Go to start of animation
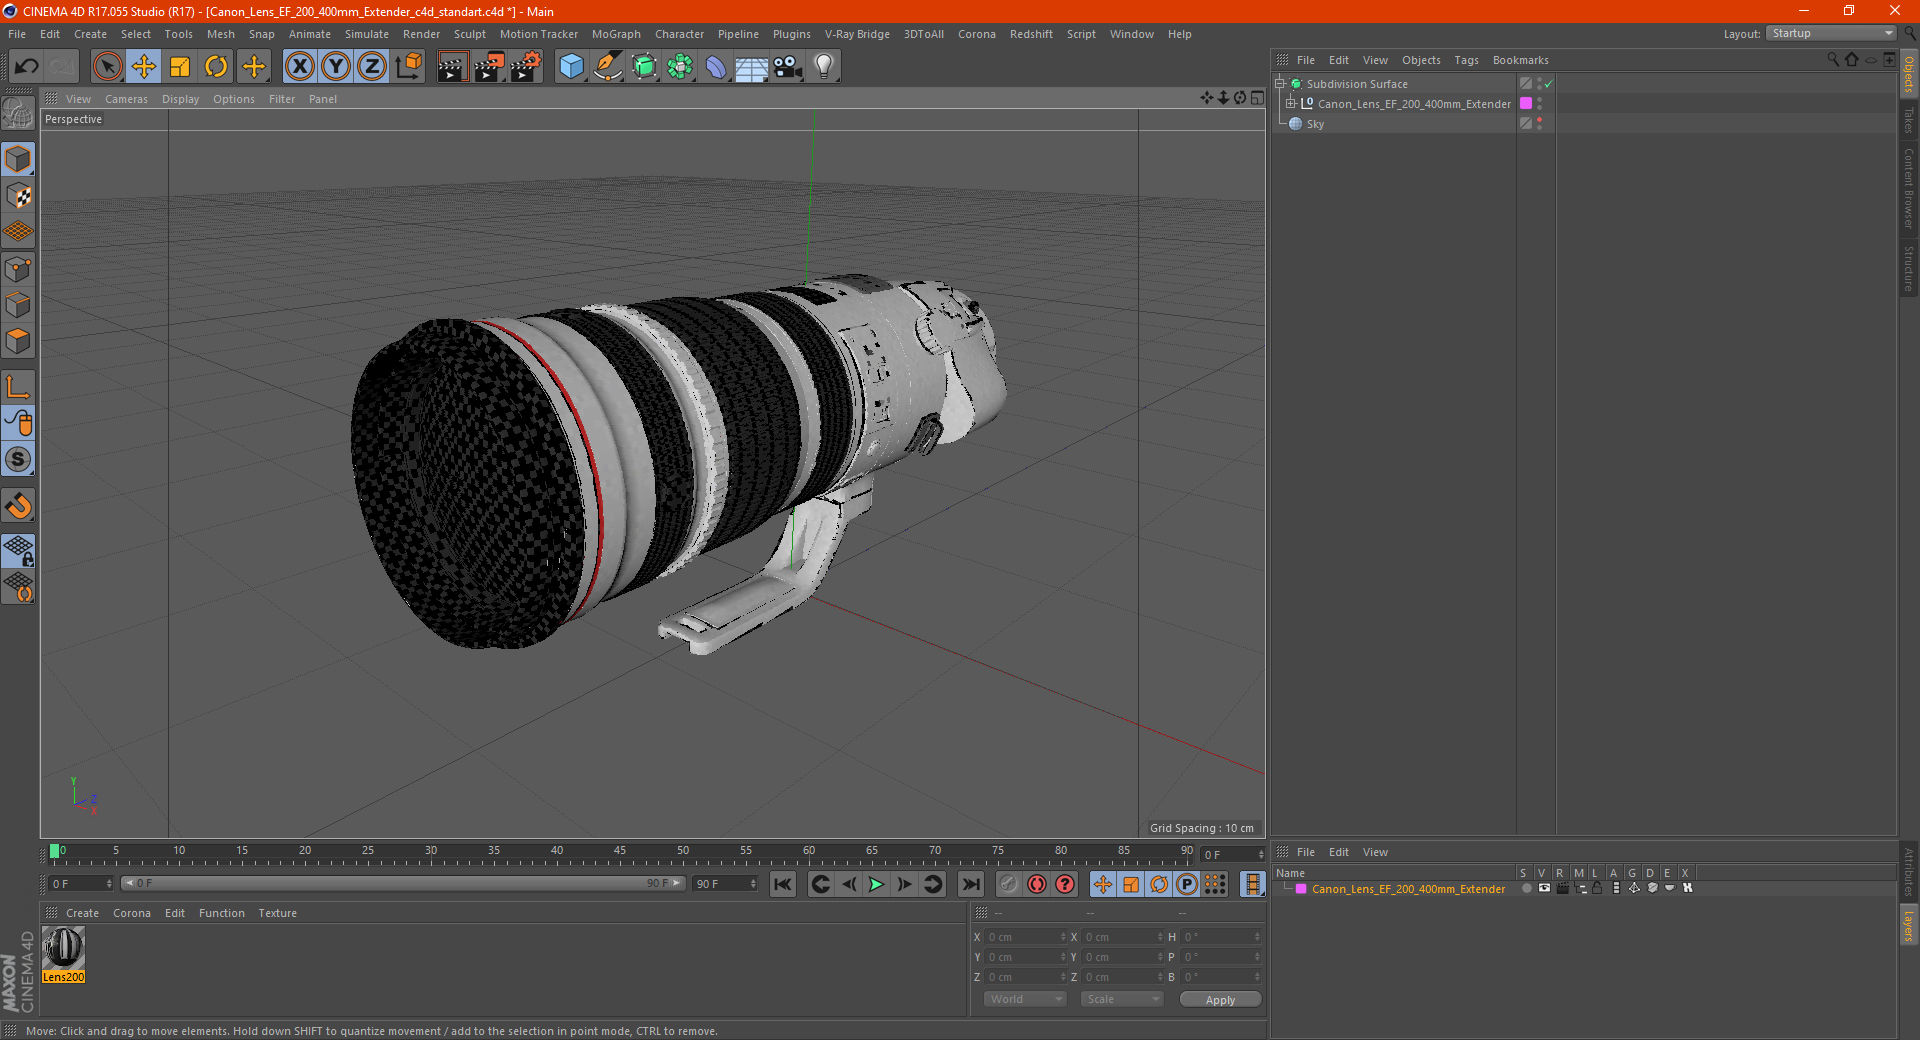This screenshot has height=1040, width=1920. tap(783, 884)
